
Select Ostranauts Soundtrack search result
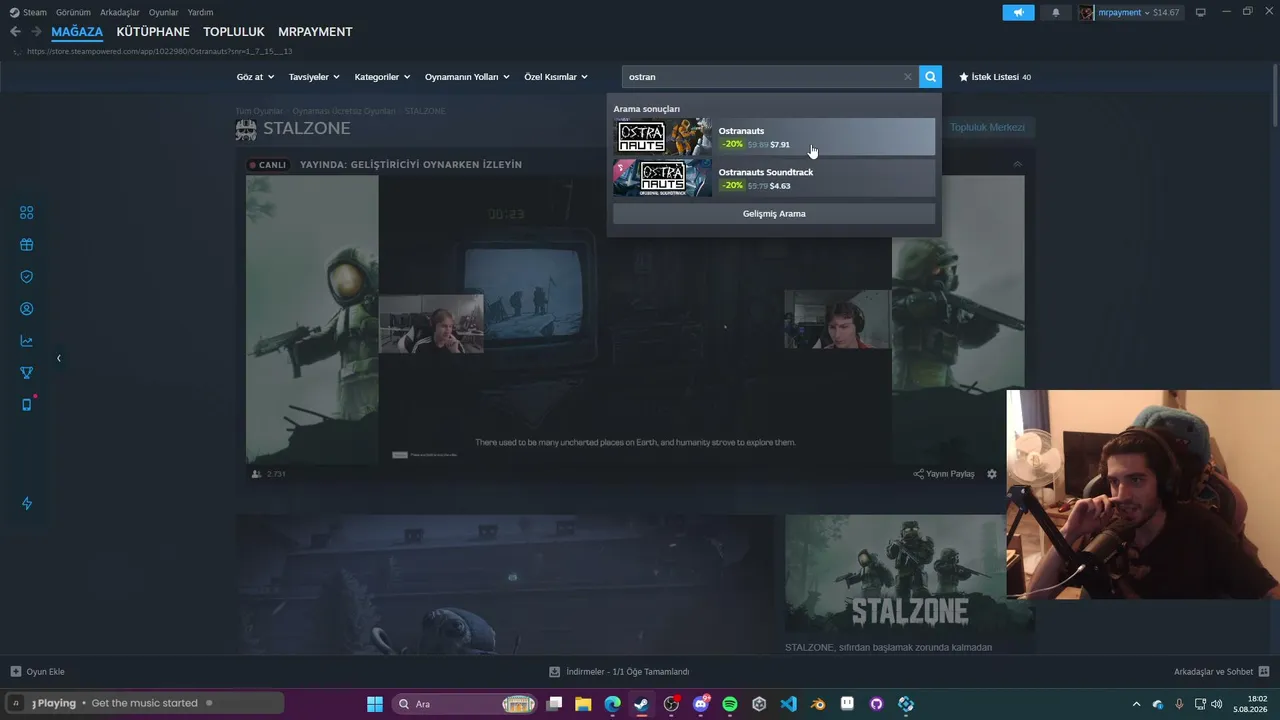point(774,178)
